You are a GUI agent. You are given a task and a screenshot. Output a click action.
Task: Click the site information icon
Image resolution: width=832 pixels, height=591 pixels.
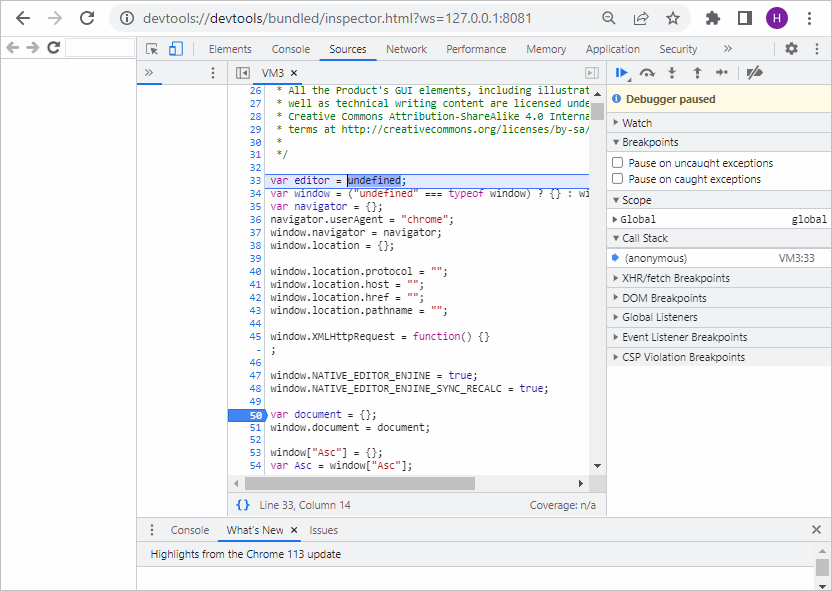pos(126,18)
